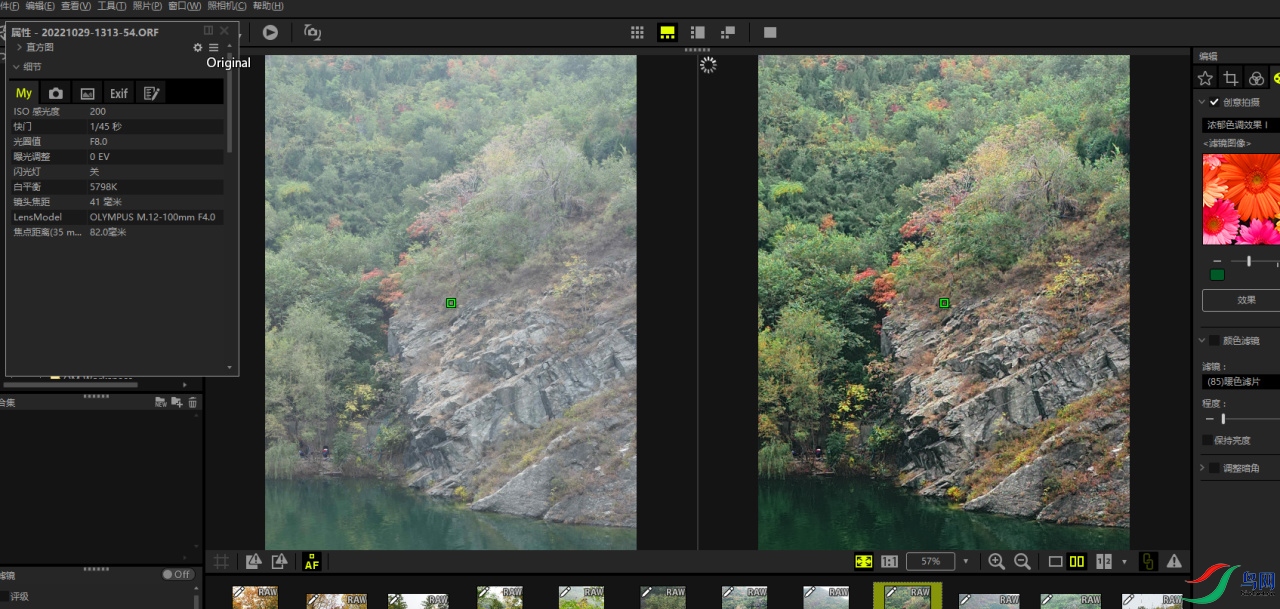Viewport: 1280px width, 609px height.
Task: Open the 工具(T) menu
Action: [111, 6]
